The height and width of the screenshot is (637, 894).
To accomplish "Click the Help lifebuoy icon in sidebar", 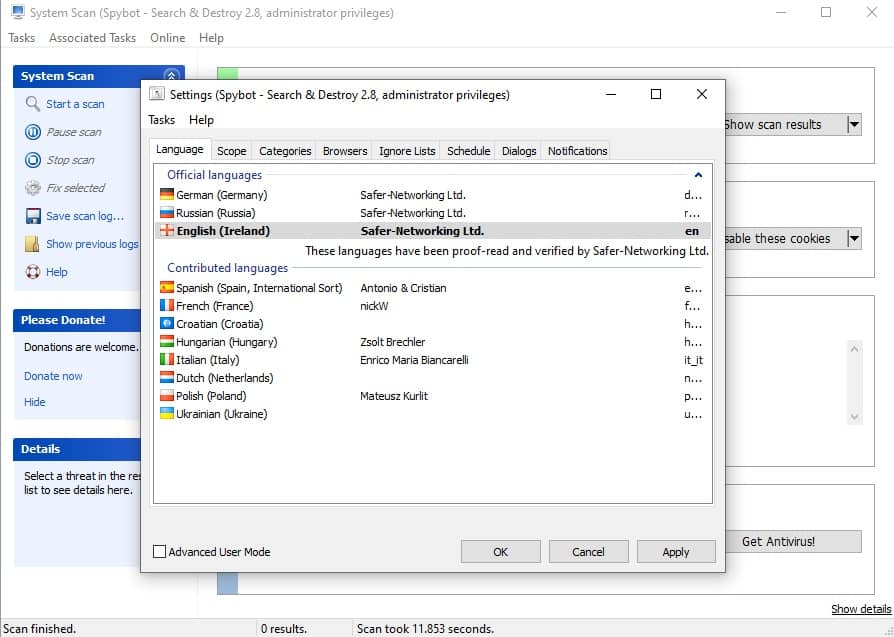I will pyautogui.click(x=32, y=272).
